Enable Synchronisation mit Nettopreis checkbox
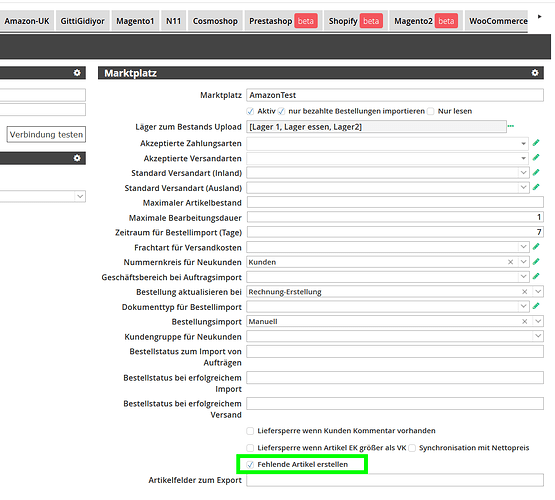Screen dimensions: 555x500 click(x=412, y=448)
